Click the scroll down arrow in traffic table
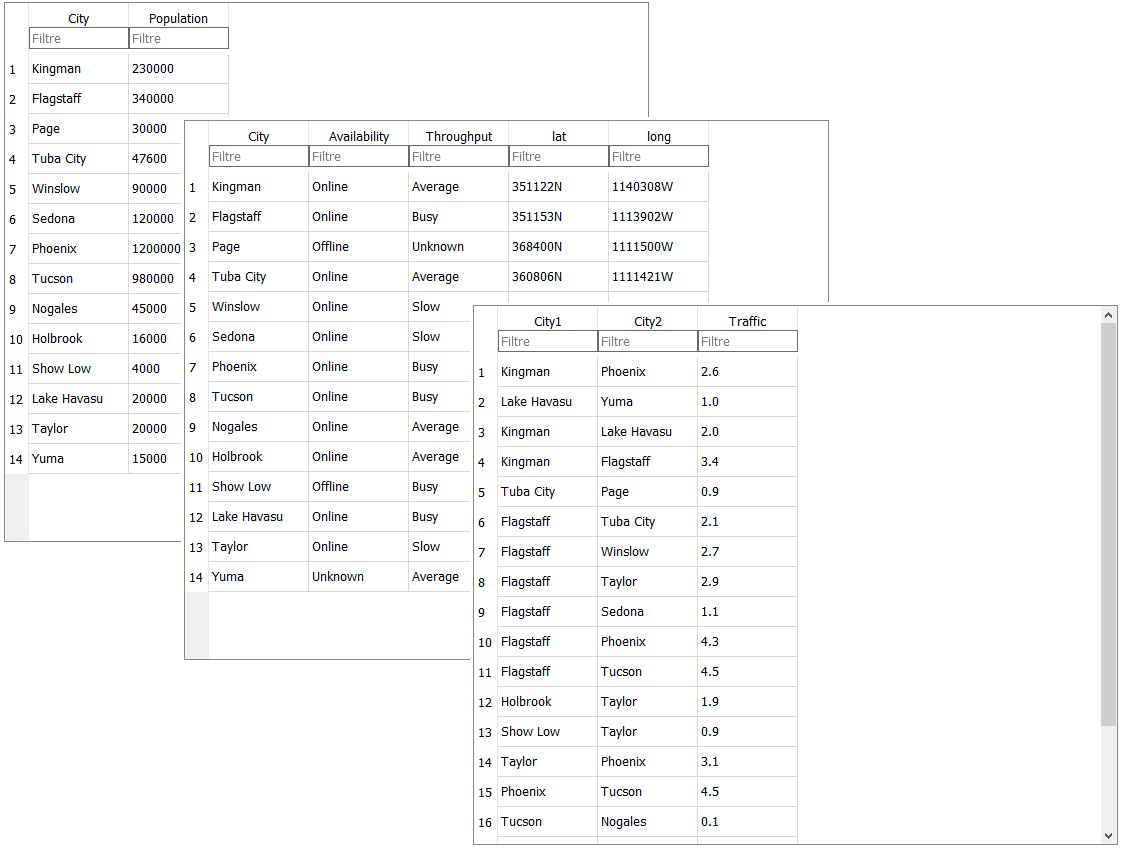The width and height of the screenshot is (1125, 848). (x=1108, y=835)
